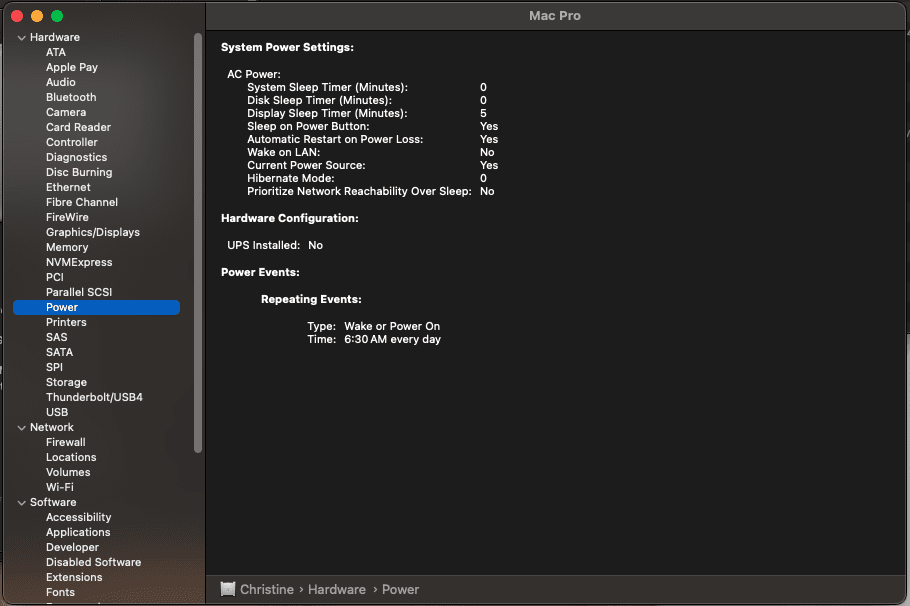Click the sidebar vertical scrollbar

pyautogui.click(x=198, y=240)
